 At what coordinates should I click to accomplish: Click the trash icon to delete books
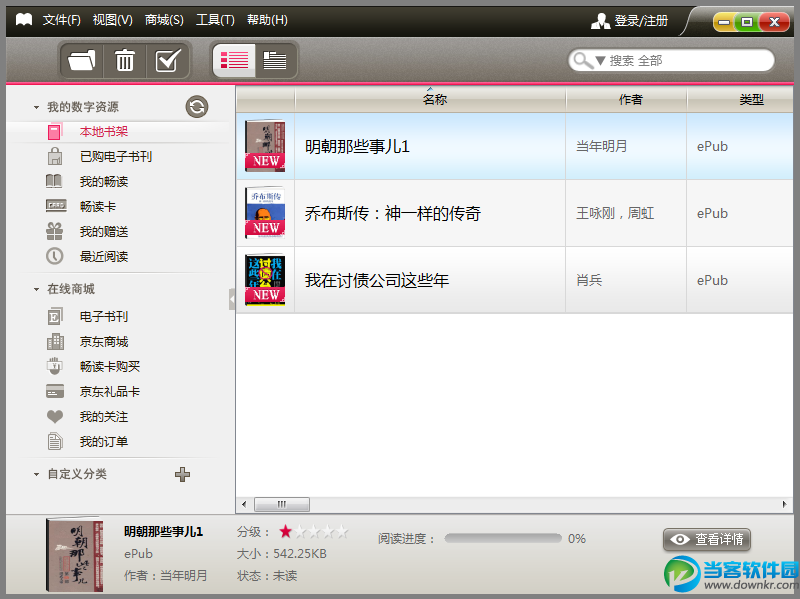[124, 60]
